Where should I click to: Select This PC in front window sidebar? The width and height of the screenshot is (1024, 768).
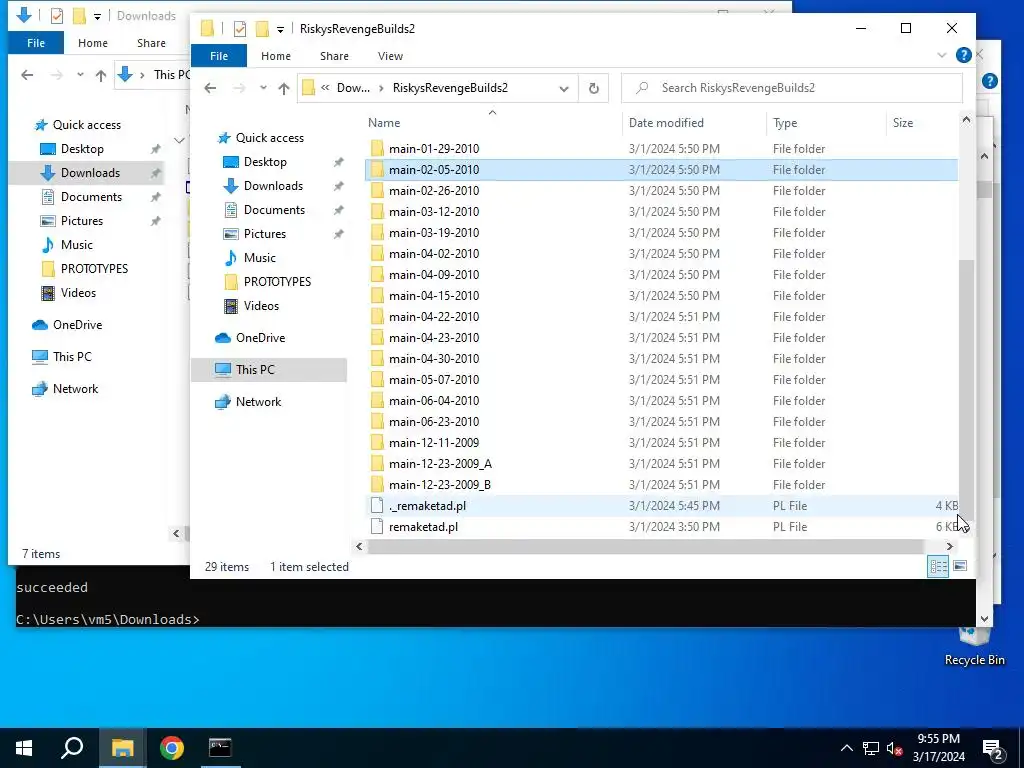pyautogui.click(x=255, y=370)
